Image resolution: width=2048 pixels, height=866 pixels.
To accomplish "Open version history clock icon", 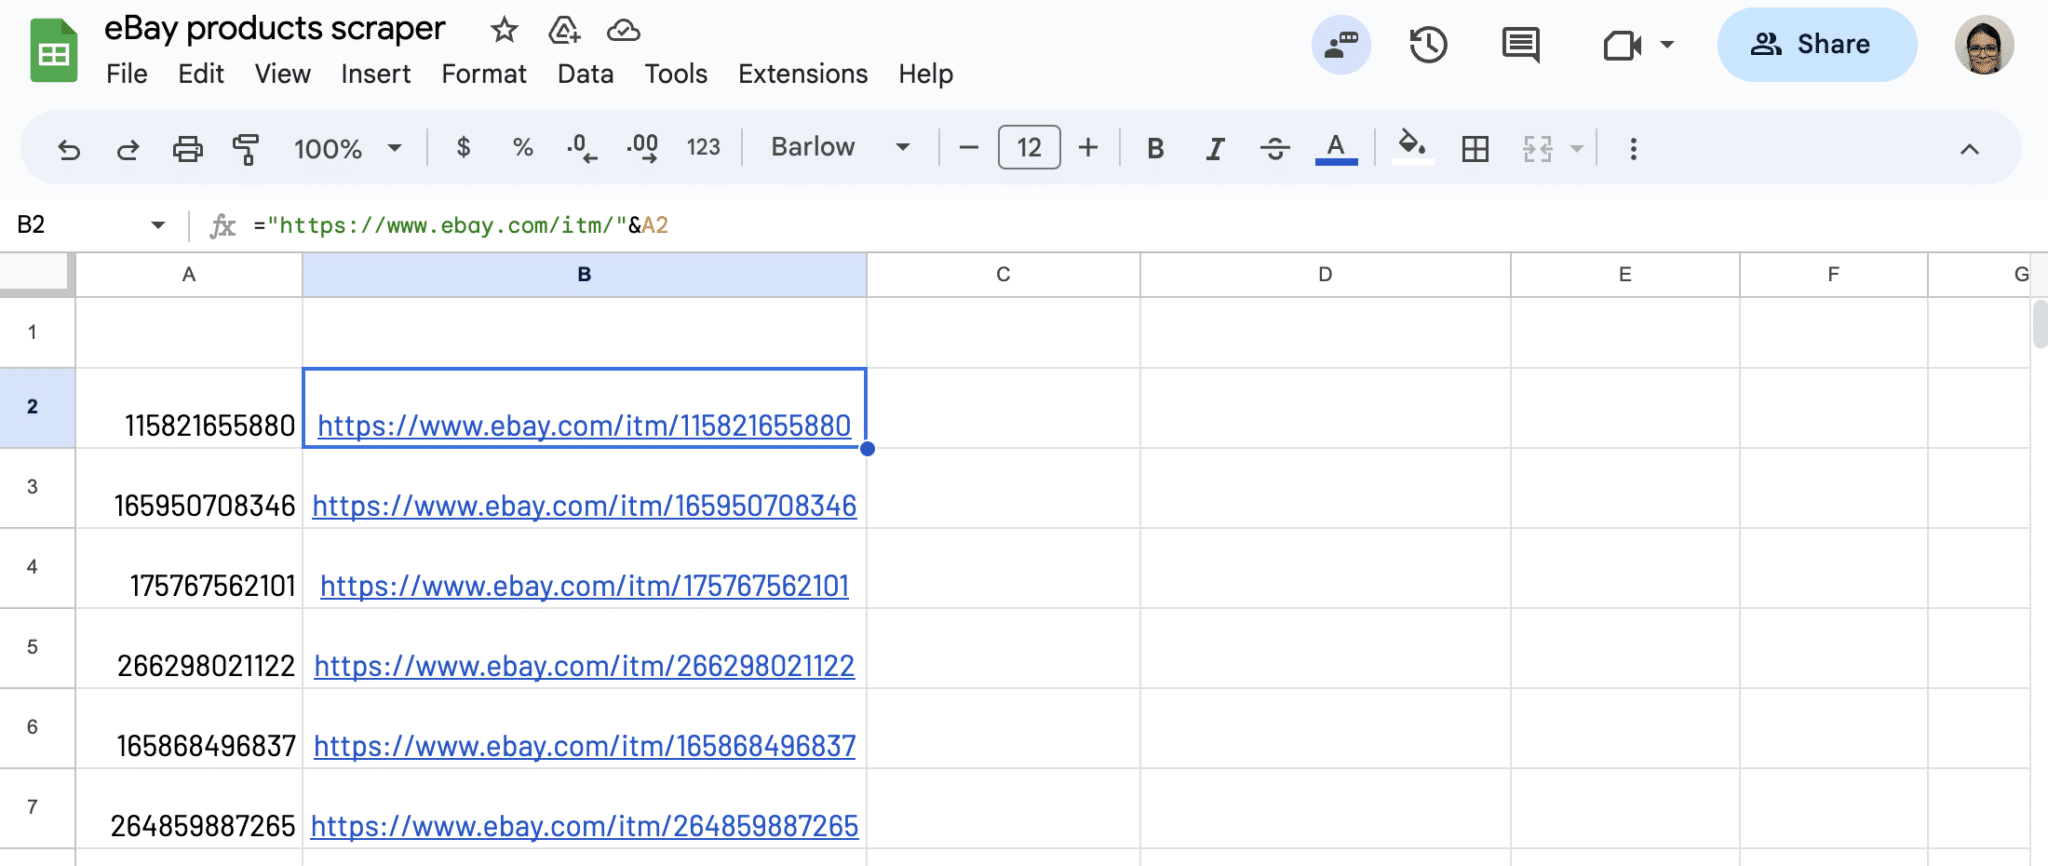I will click(1428, 45).
